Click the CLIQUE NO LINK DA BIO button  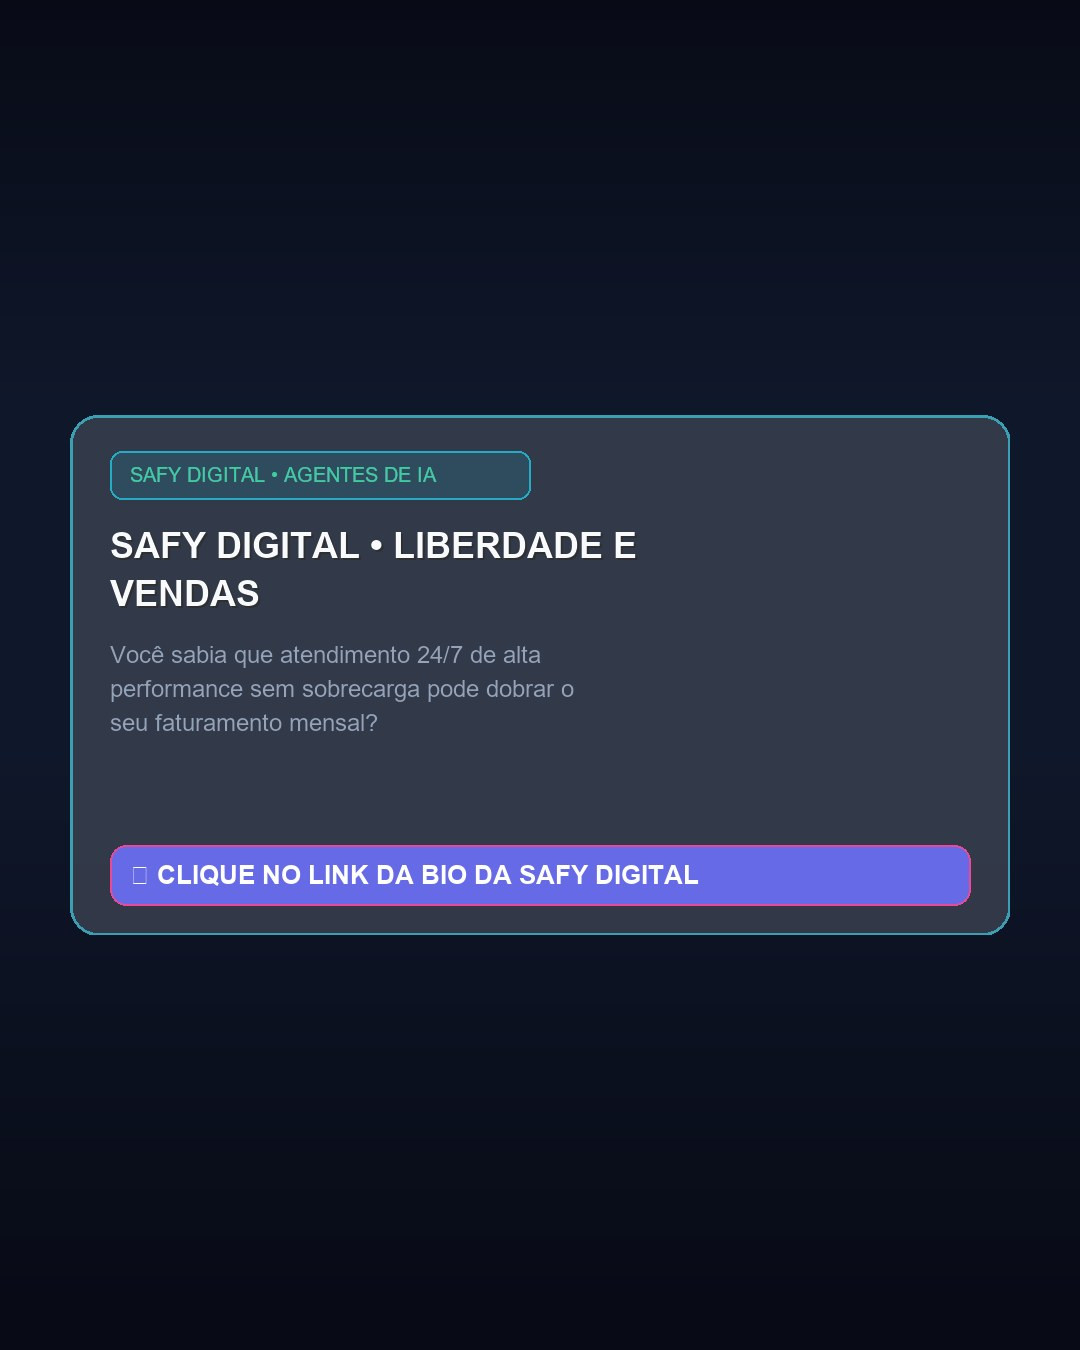pyautogui.click(x=540, y=875)
